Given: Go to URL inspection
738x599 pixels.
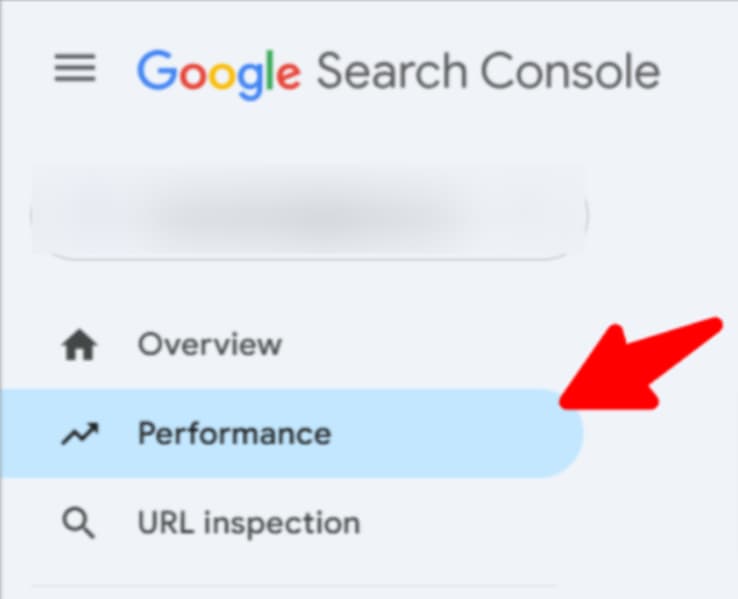Looking at the screenshot, I should pyautogui.click(x=248, y=523).
